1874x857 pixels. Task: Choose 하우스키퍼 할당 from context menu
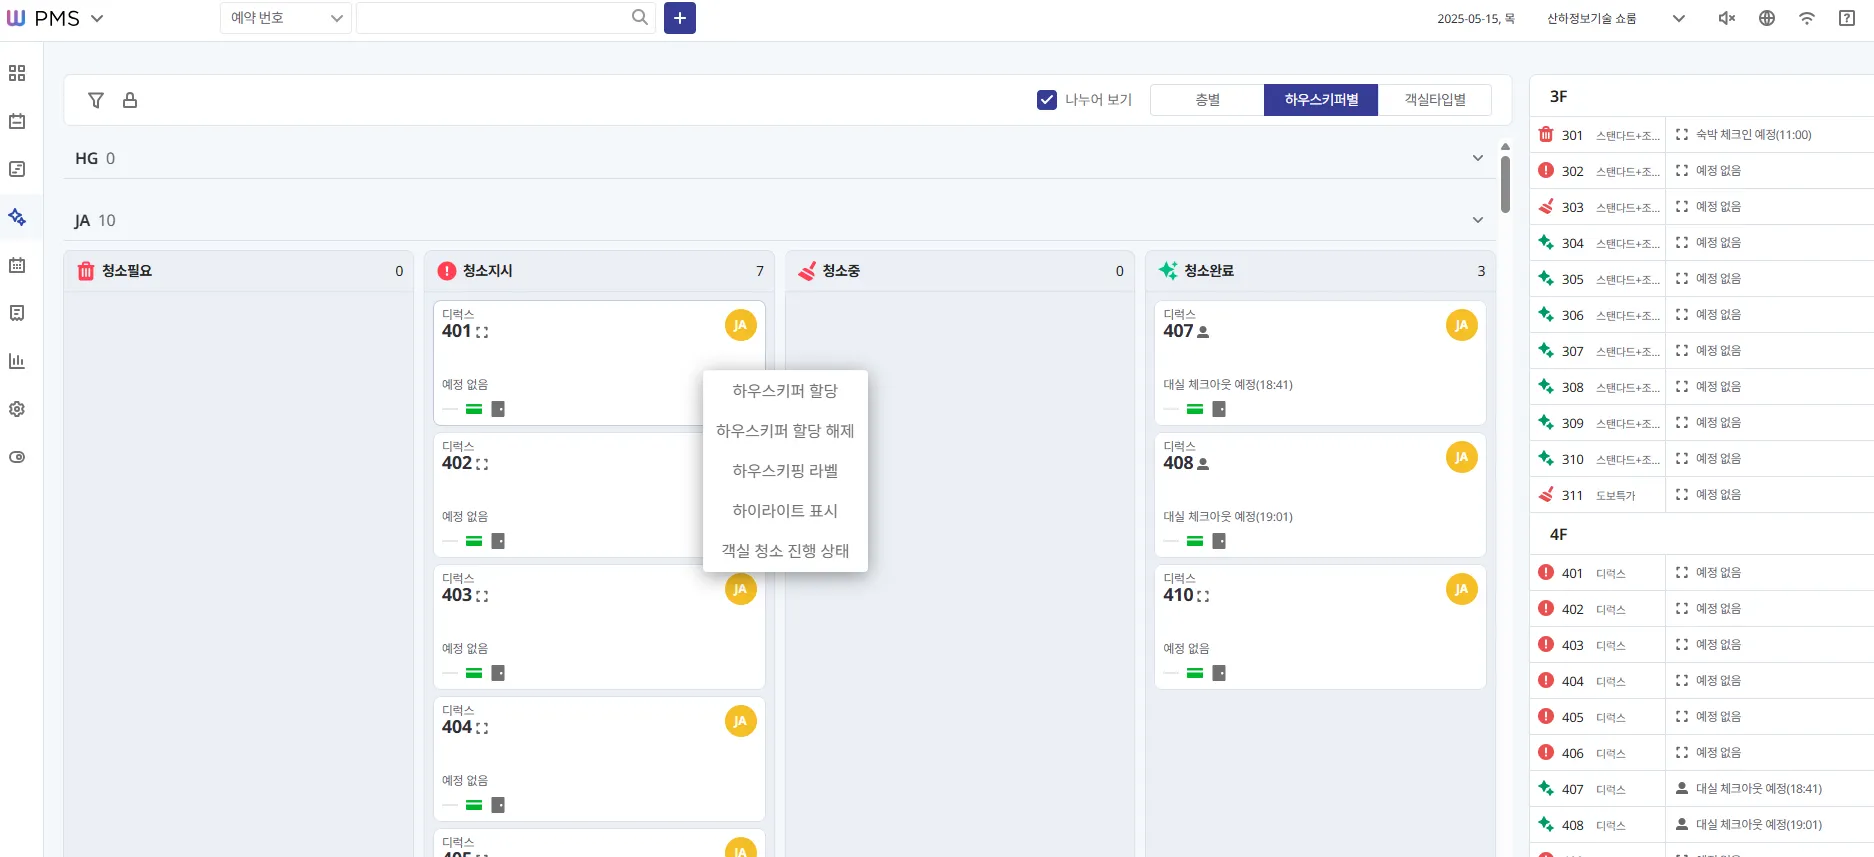[x=785, y=391]
